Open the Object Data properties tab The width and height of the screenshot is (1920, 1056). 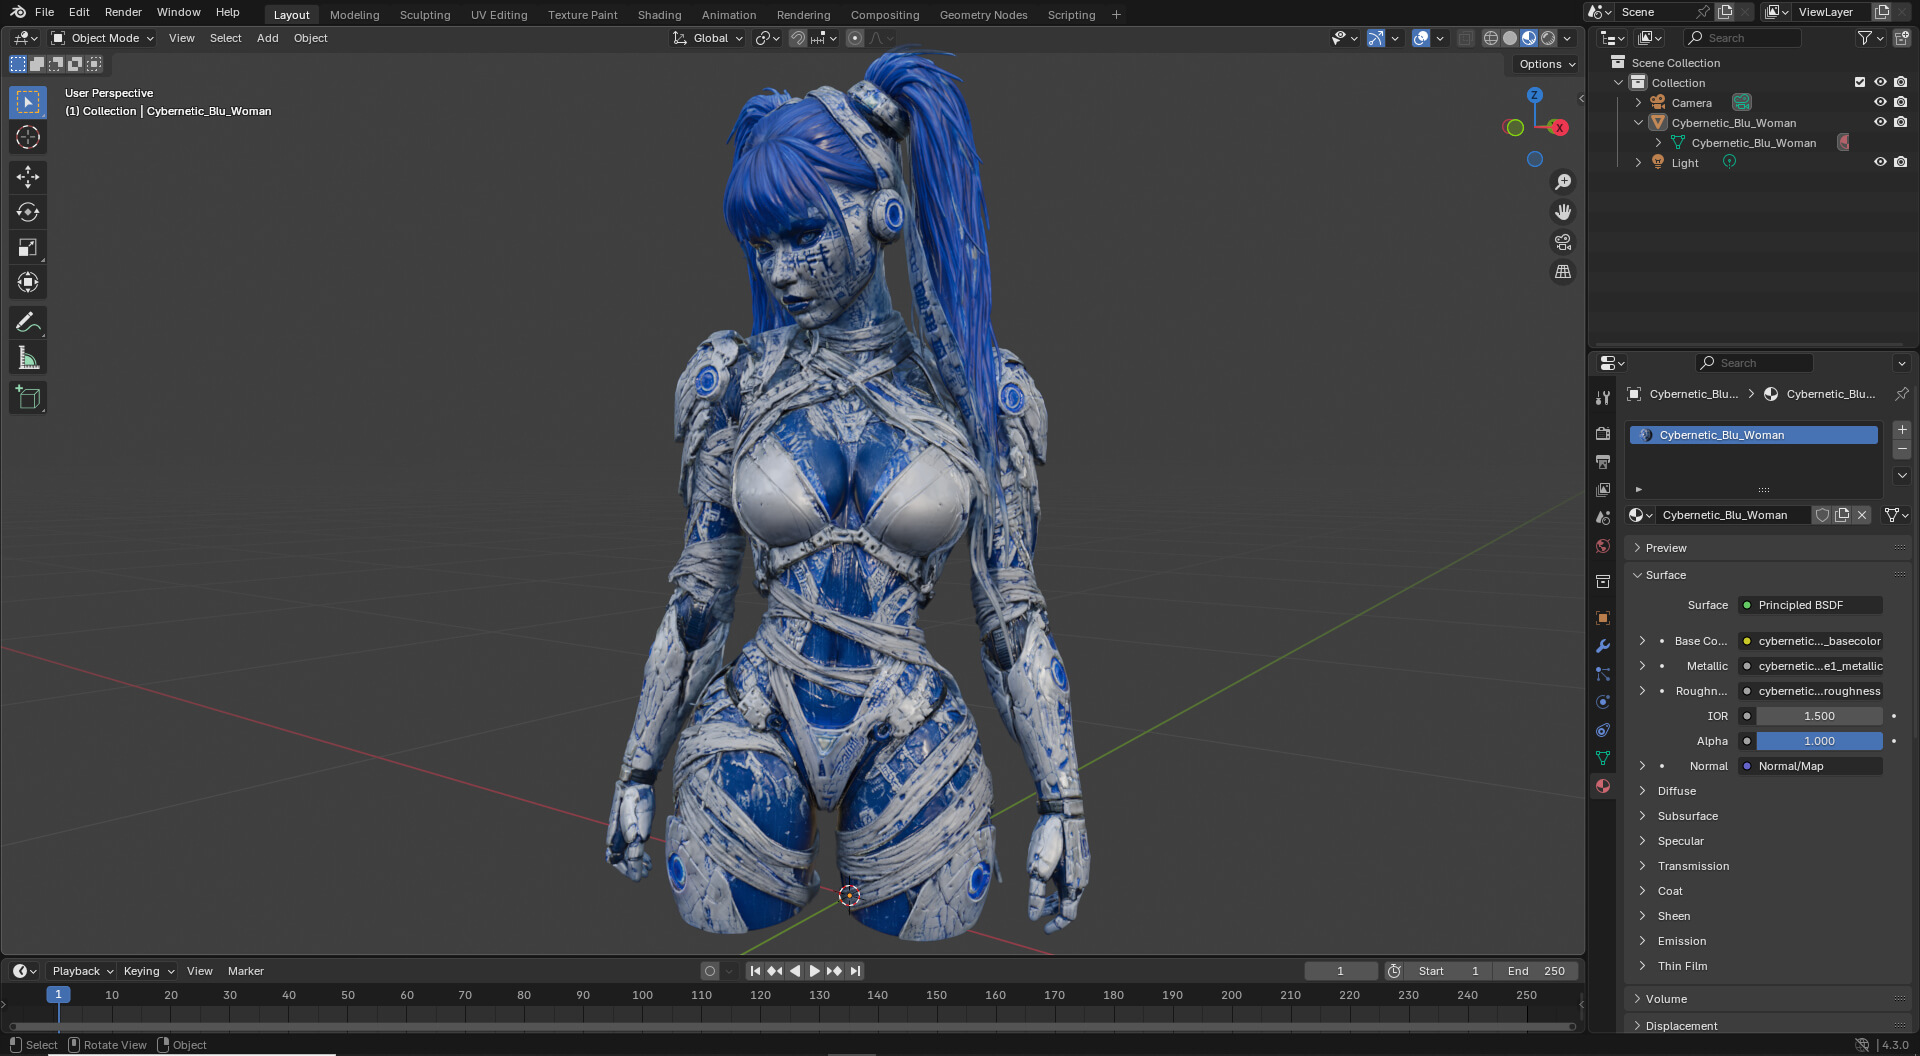point(1603,758)
